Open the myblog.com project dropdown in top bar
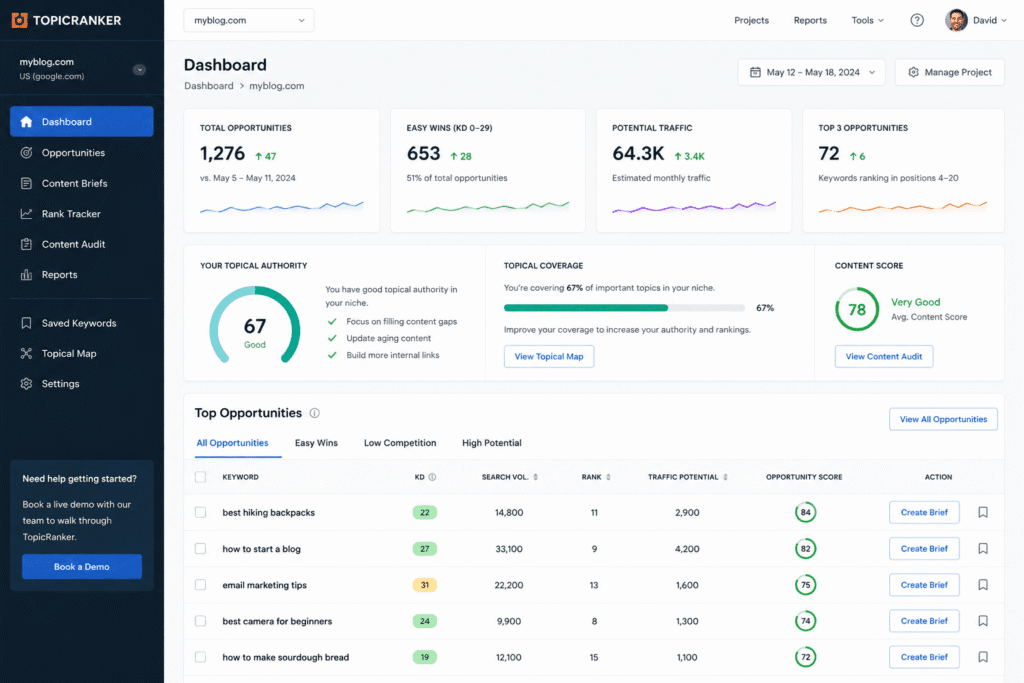1024x683 pixels. point(249,20)
